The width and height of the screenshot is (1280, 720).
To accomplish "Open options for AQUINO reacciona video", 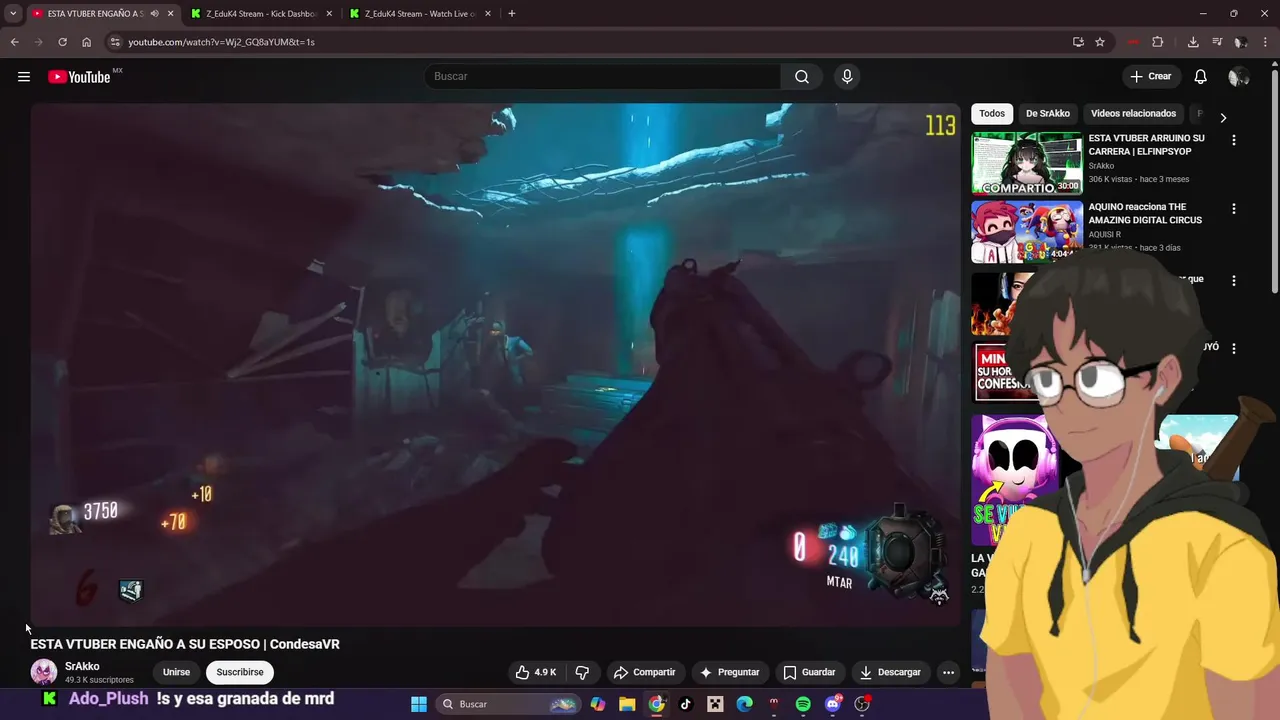I will (x=1234, y=209).
